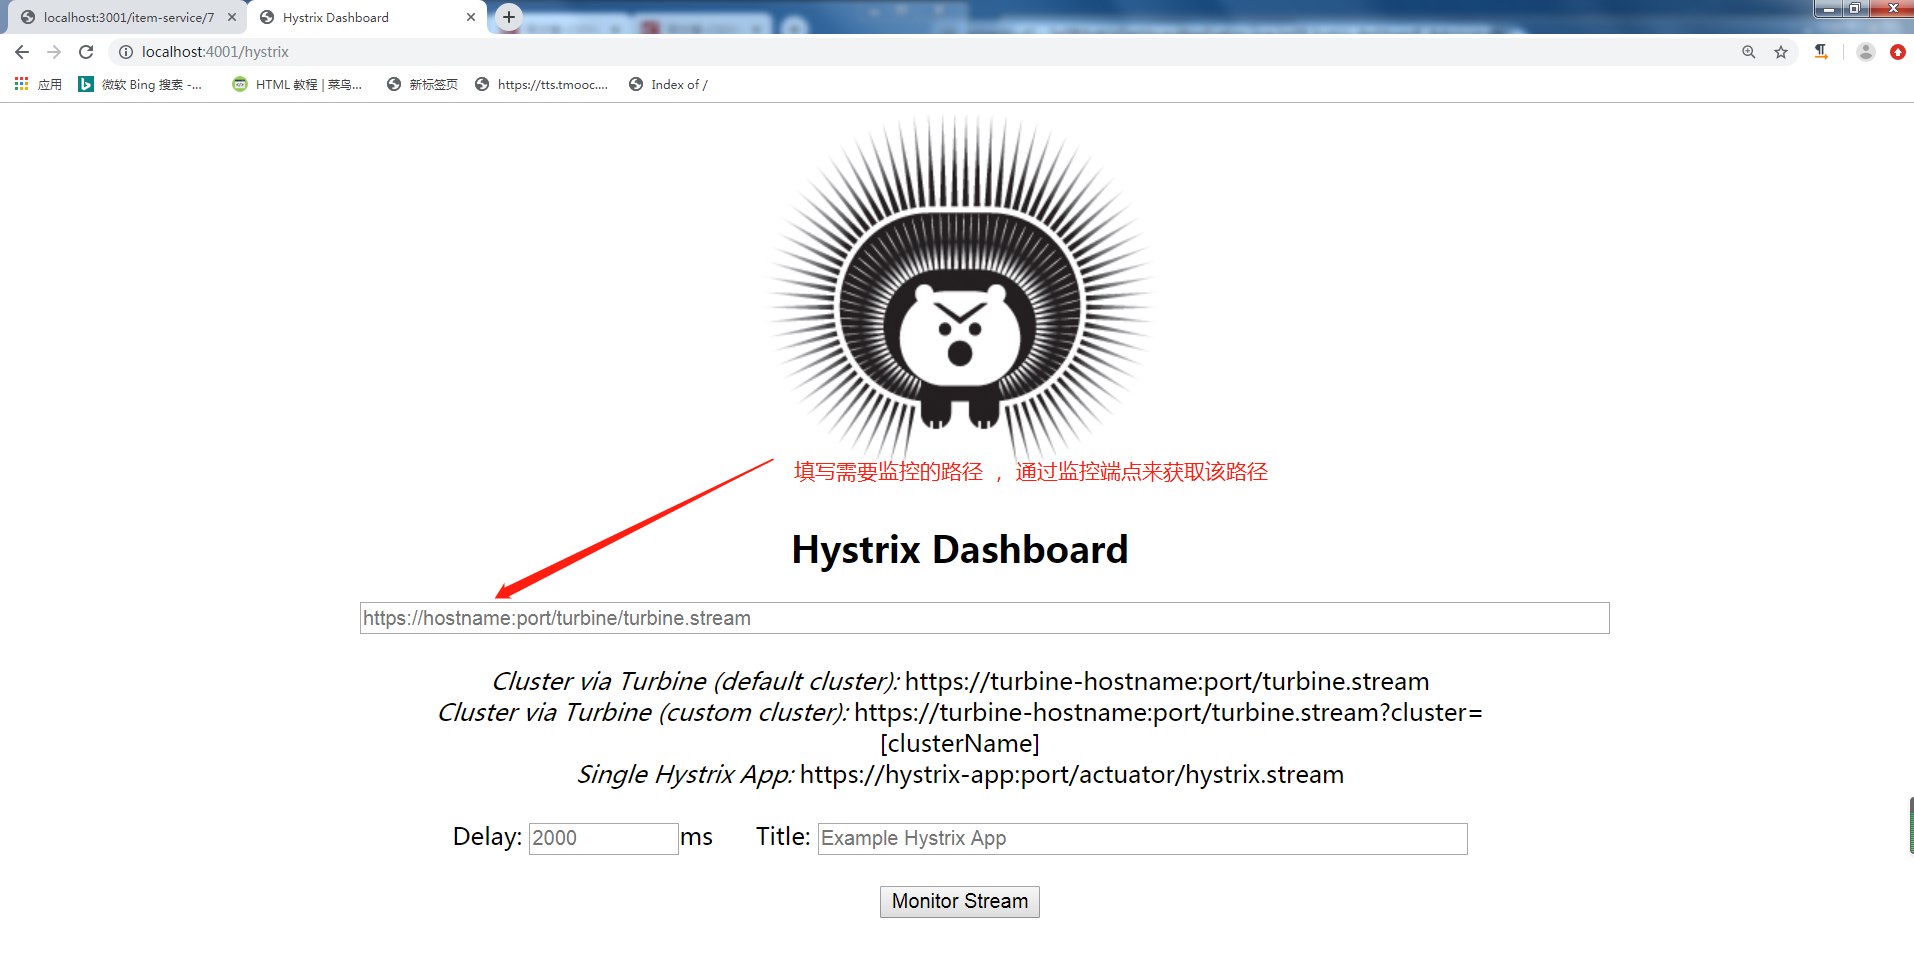Click the Hystrix hedgehog logo image
The width and height of the screenshot is (1914, 978).
click(960, 288)
